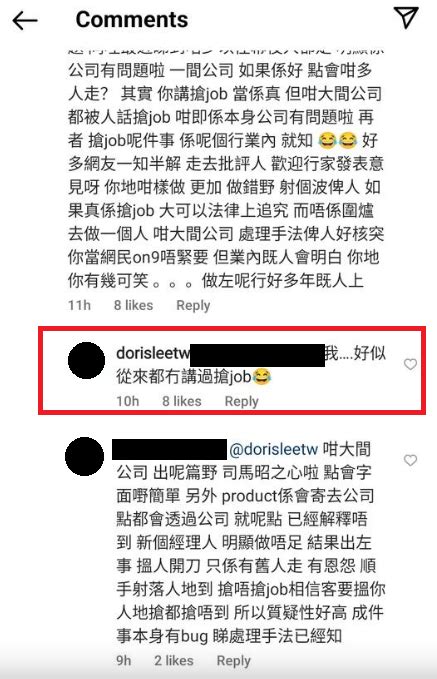This screenshot has width=437, height=679.
Task: Tap the 10h timestamp under dorisleetw's comment
Action: coord(127,401)
